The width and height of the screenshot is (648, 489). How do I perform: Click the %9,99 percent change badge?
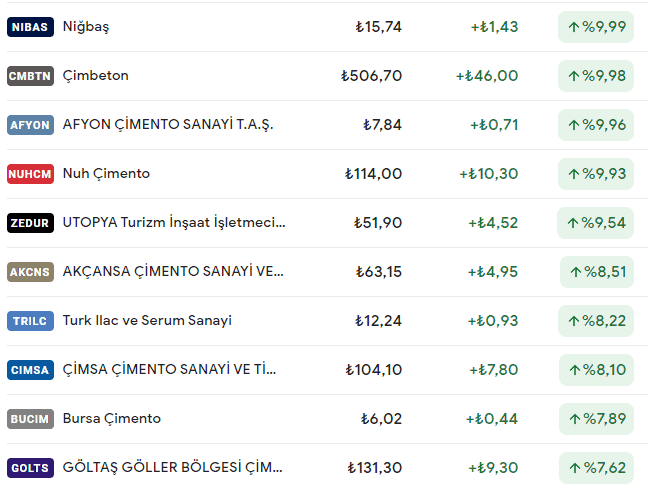(x=596, y=27)
